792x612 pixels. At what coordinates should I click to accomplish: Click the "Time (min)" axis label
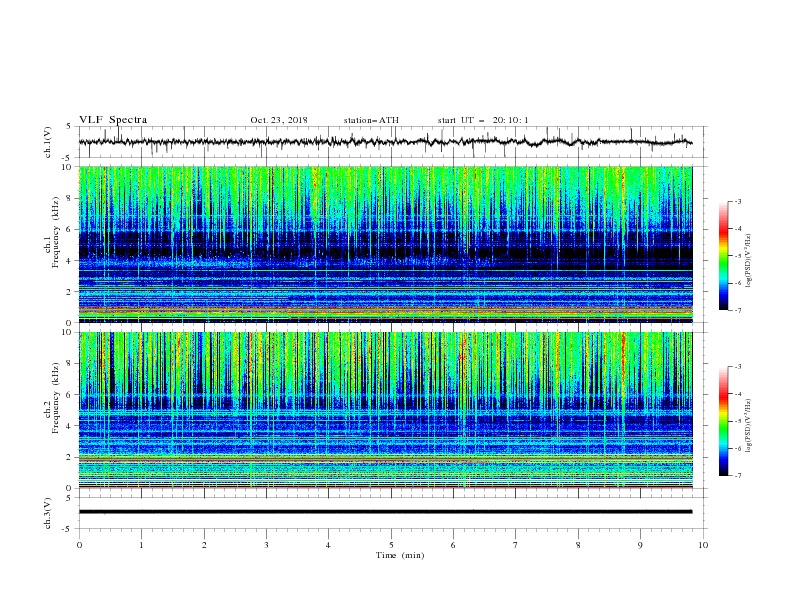click(x=400, y=555)
